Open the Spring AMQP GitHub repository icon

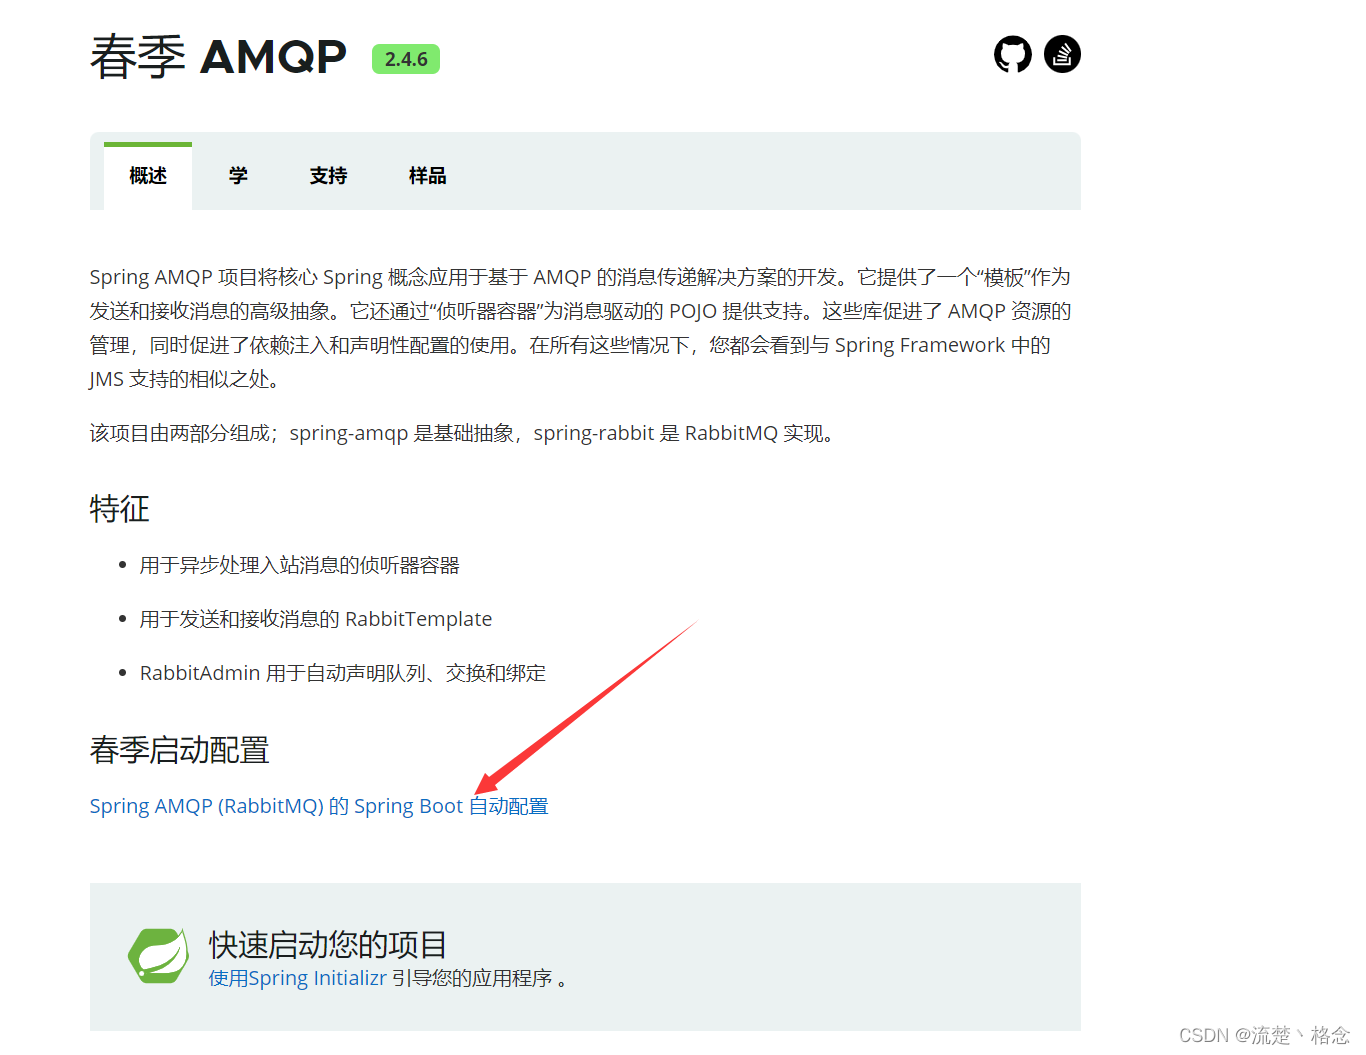click(x=1012, y=54)
